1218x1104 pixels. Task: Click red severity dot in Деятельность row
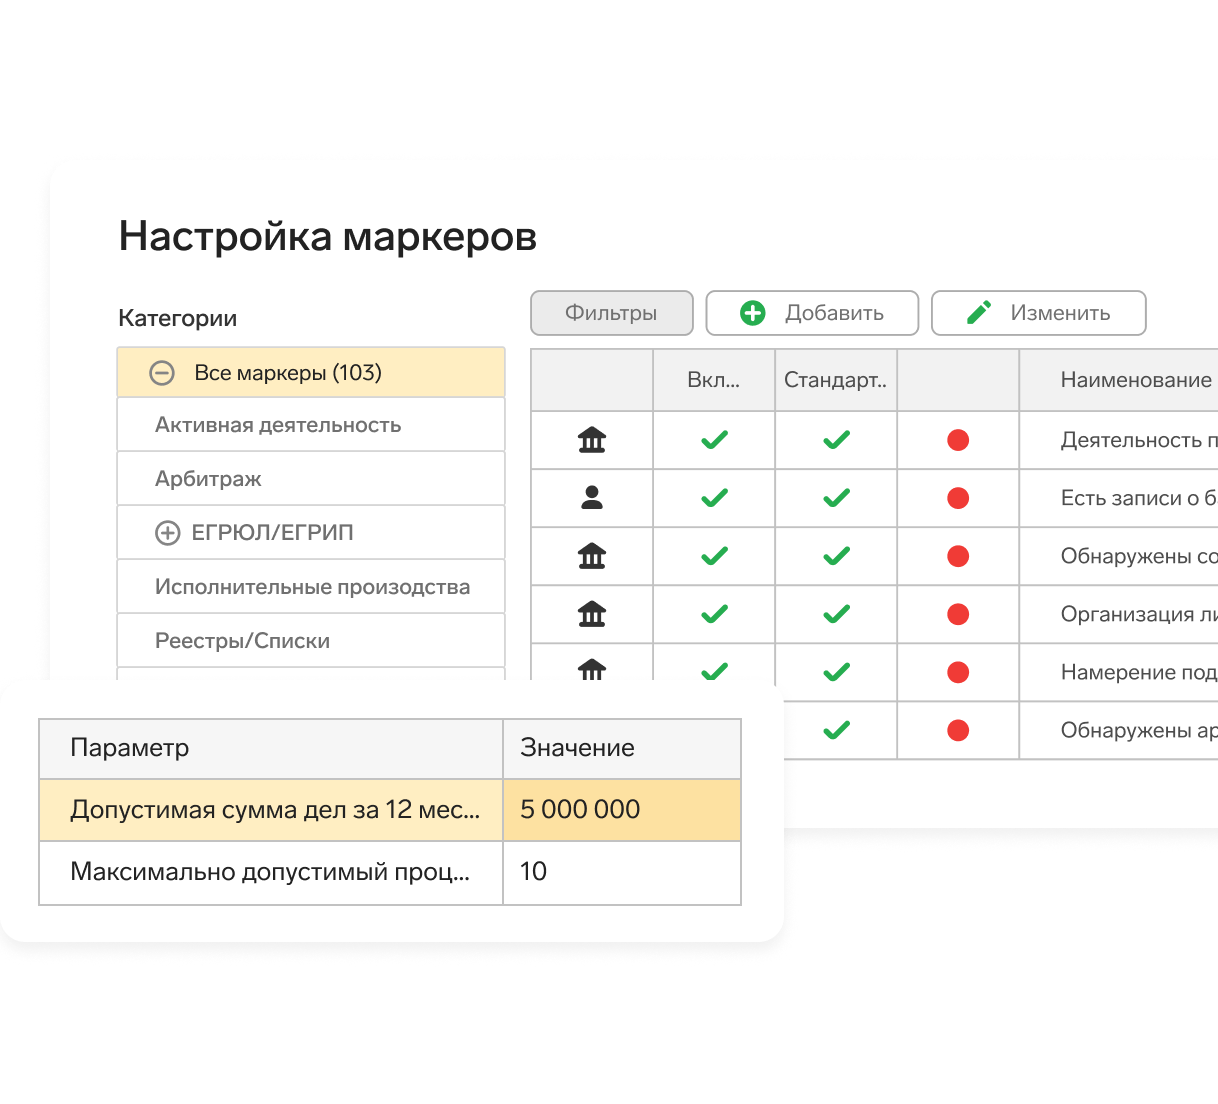point(958,440)
